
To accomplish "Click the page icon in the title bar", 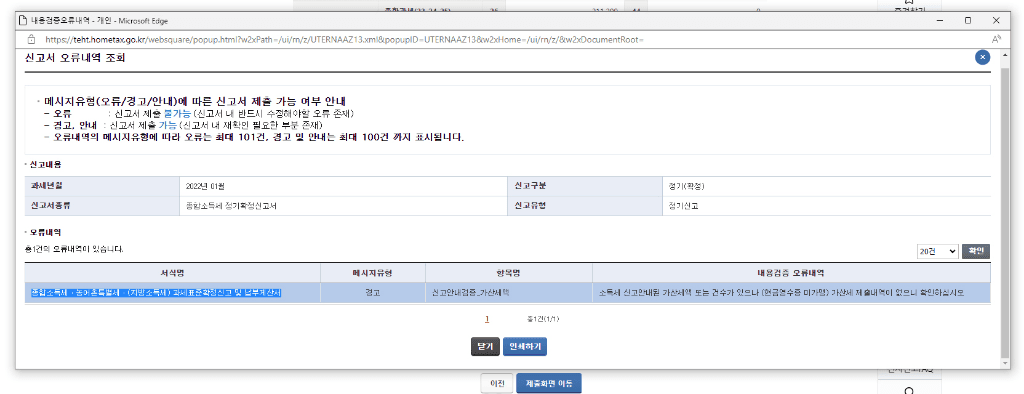I will click(24, 20).
